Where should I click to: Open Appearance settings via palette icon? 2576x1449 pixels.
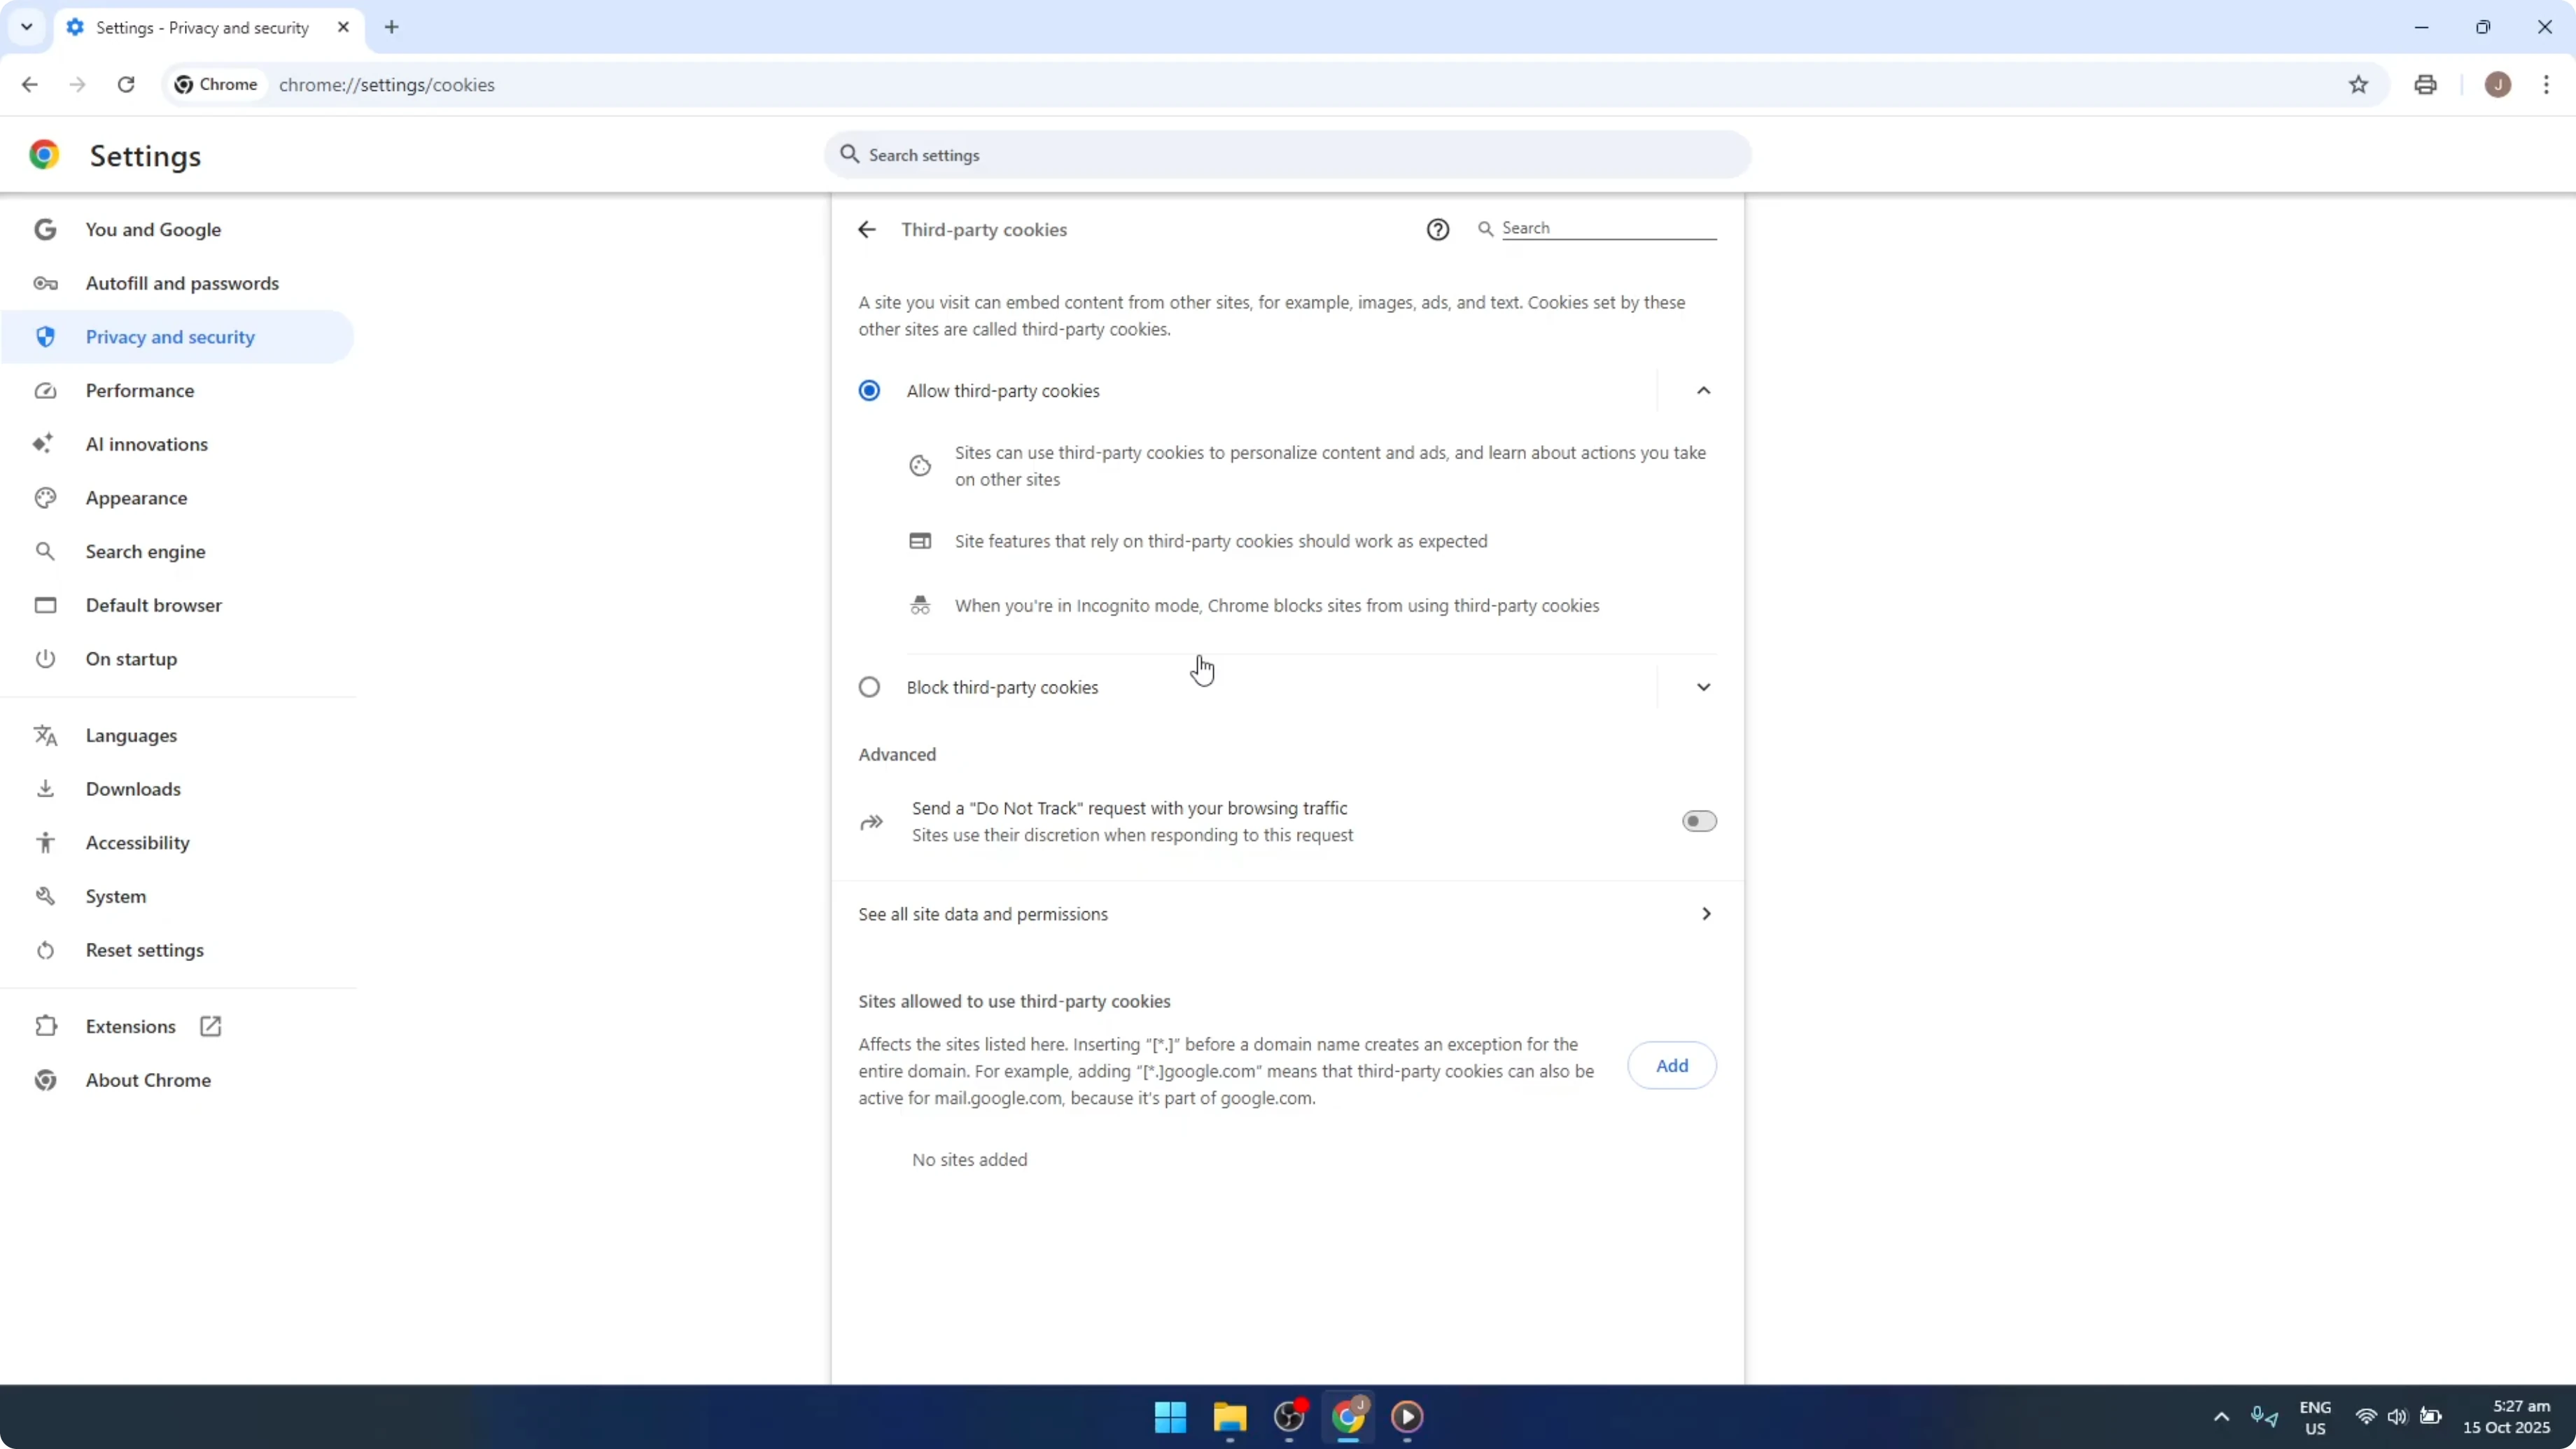(x=45, y=498)
